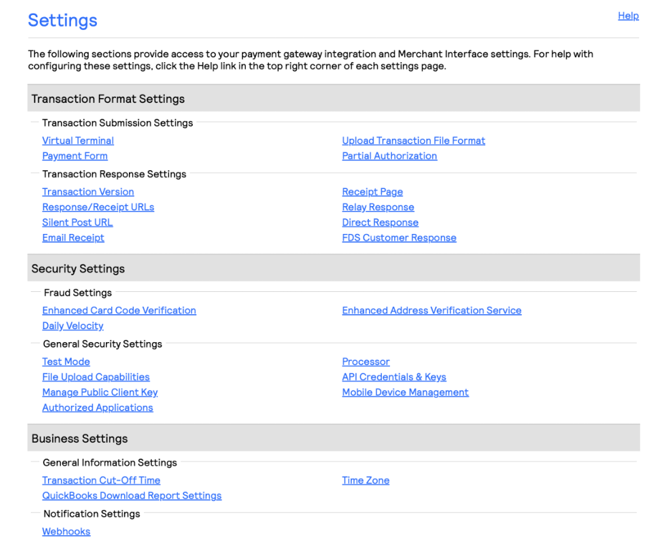
Task: Open the Receipt Page link
Action: [x=372, y=192]
